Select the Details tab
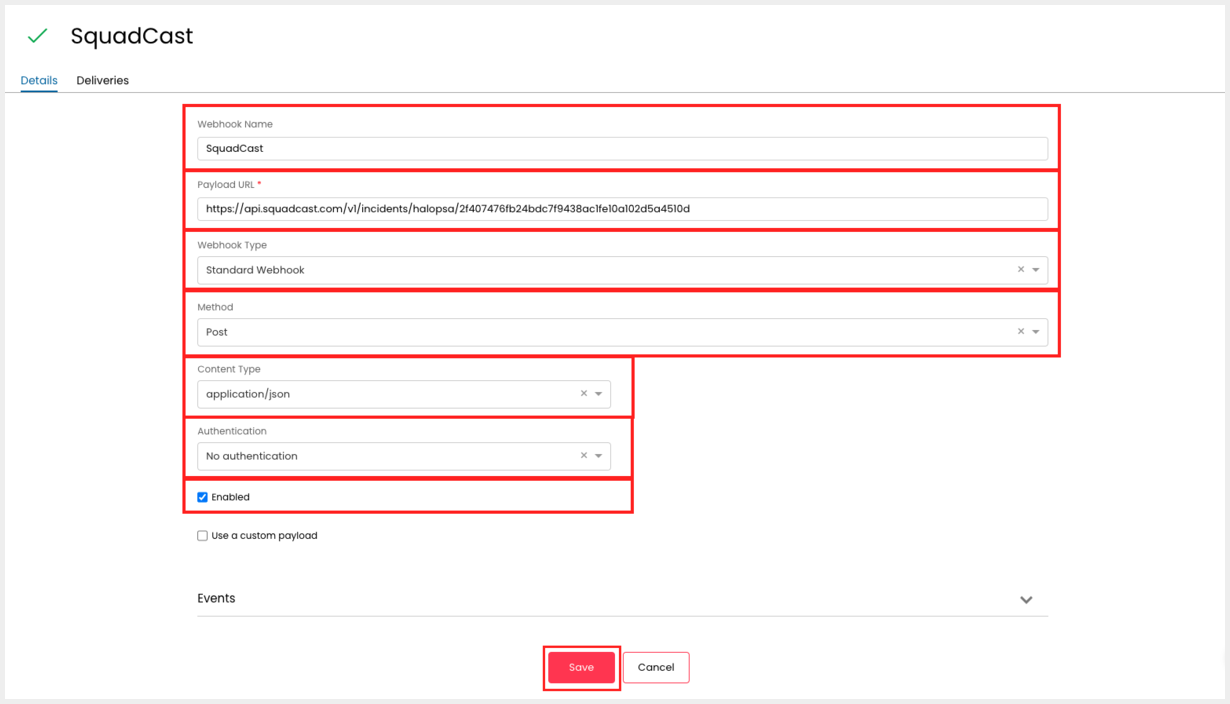Viewport: 1230px width, 704px height. point(38,80)
